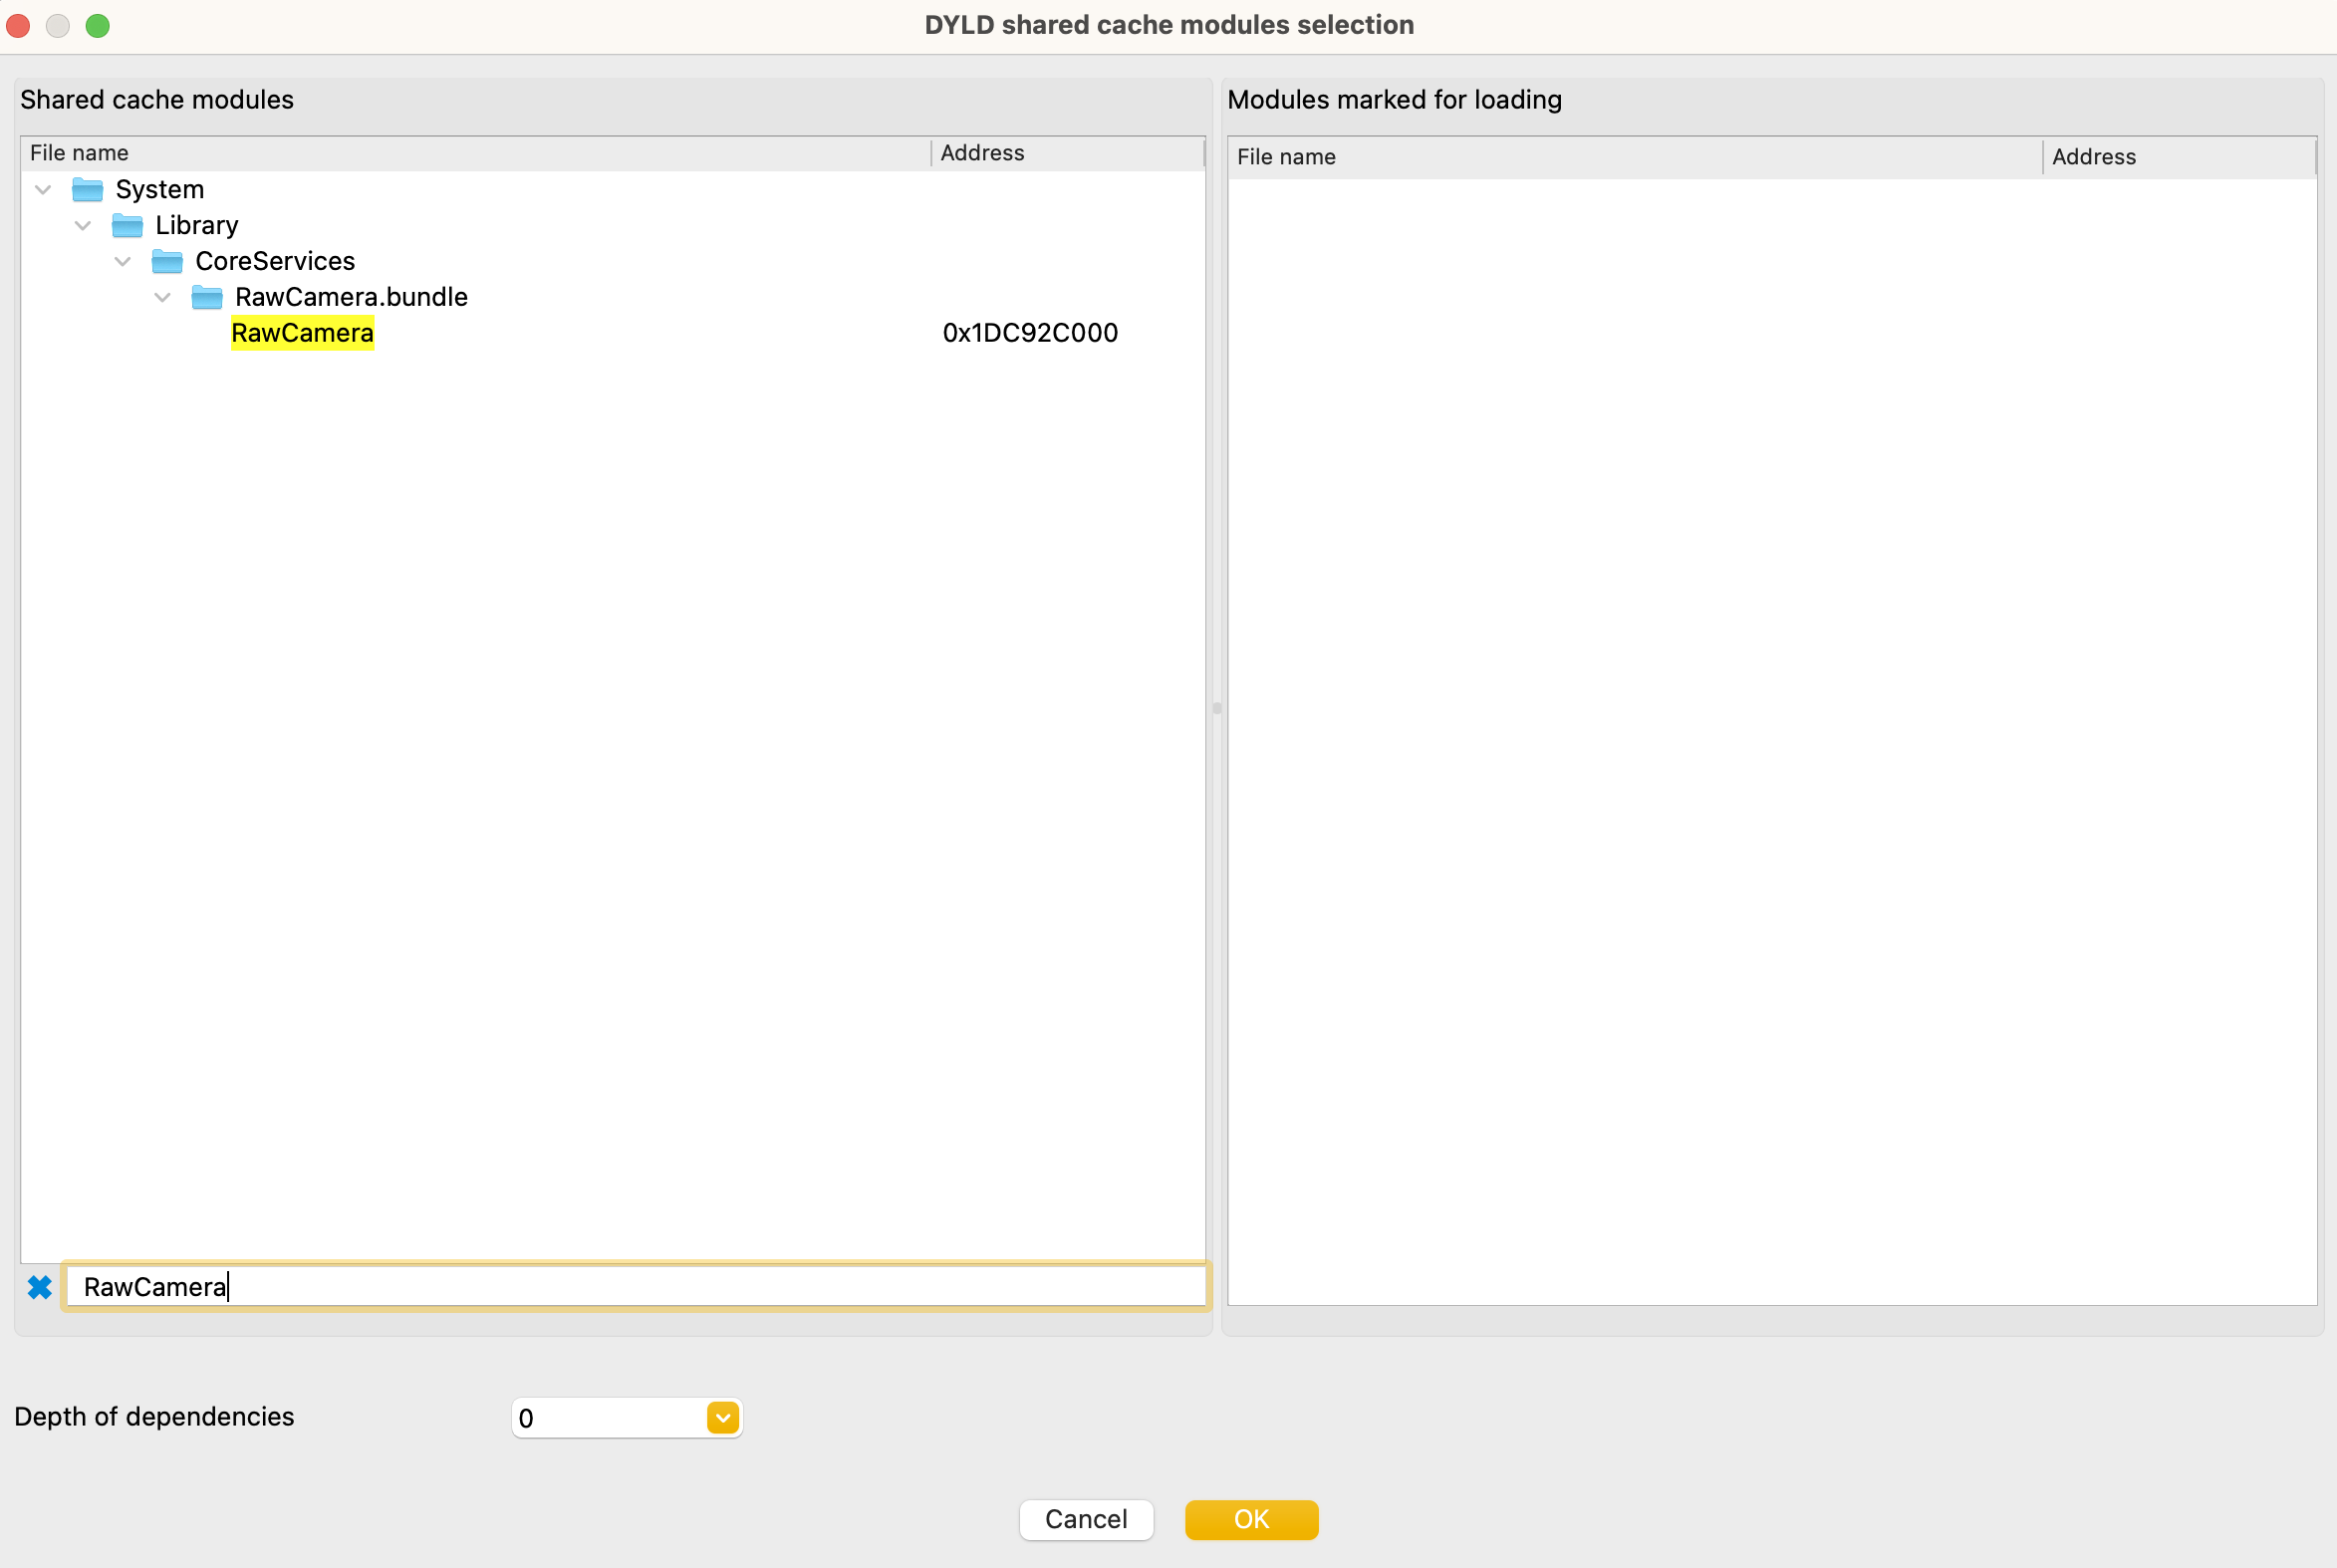The image size is (2337, 1568).
Task: Sort shared cache modules by Address
Action: [1066, 153]
